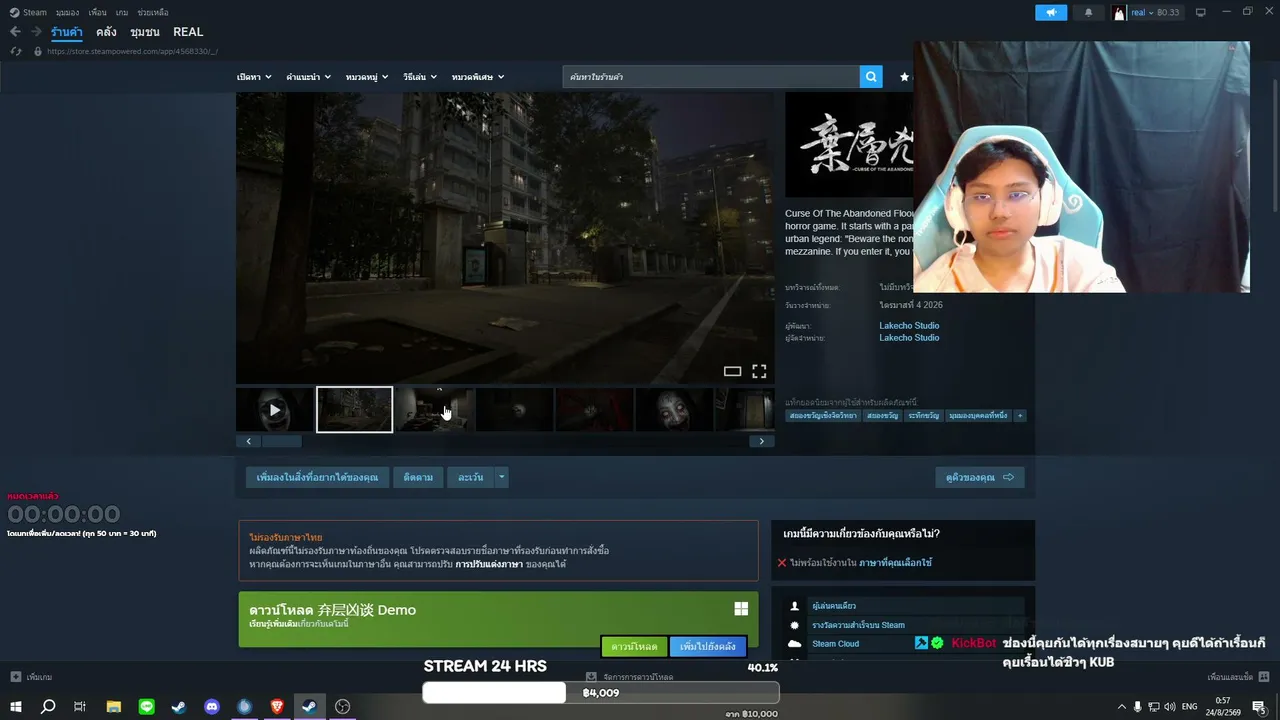Switch video to theater mode icon
This screenshot has height=720, width=1280.
[732, 371]
